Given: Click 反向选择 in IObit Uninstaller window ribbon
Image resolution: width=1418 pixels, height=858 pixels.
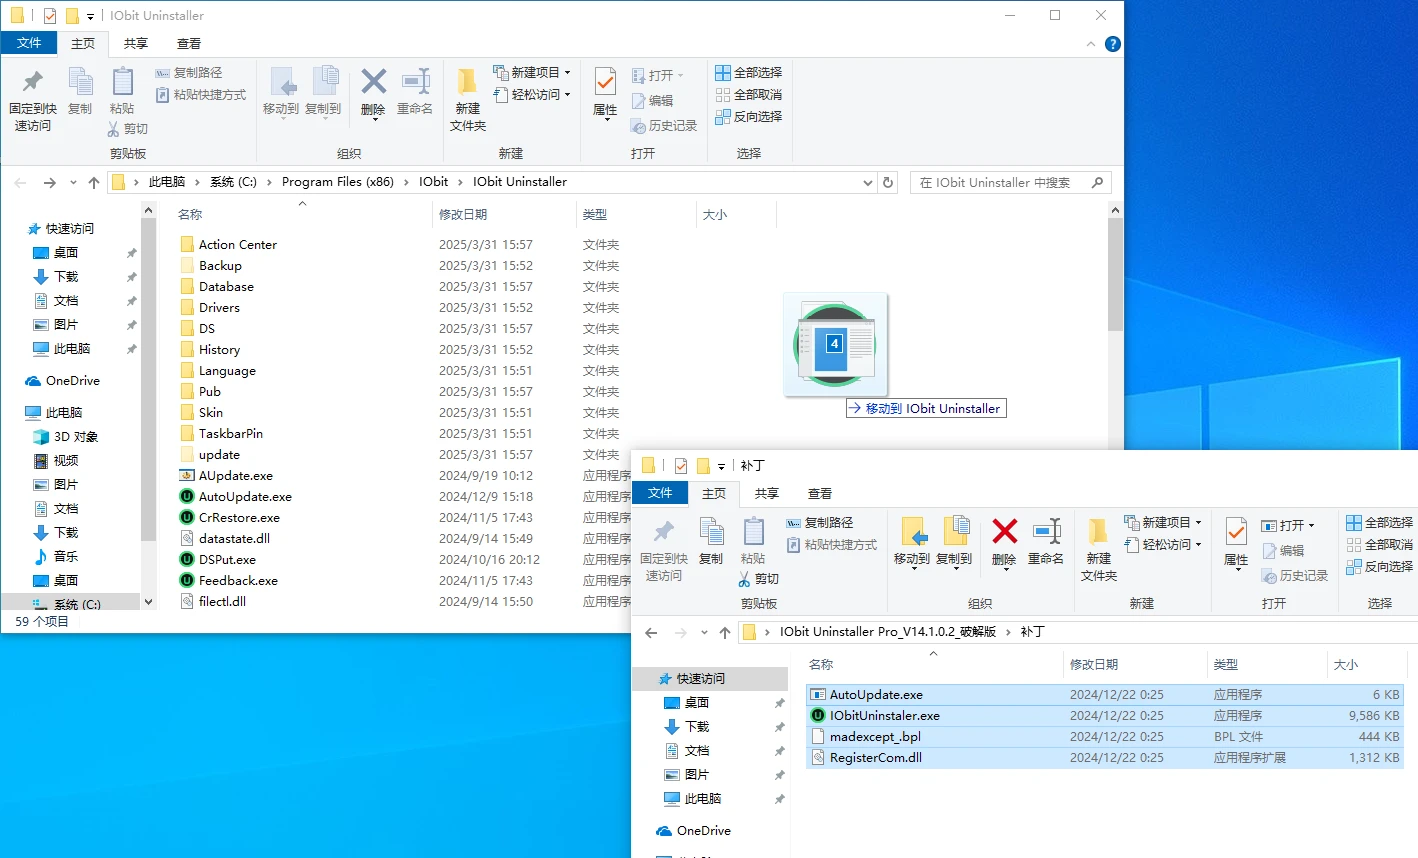Looking at the screenshot, I should (749, 117).
